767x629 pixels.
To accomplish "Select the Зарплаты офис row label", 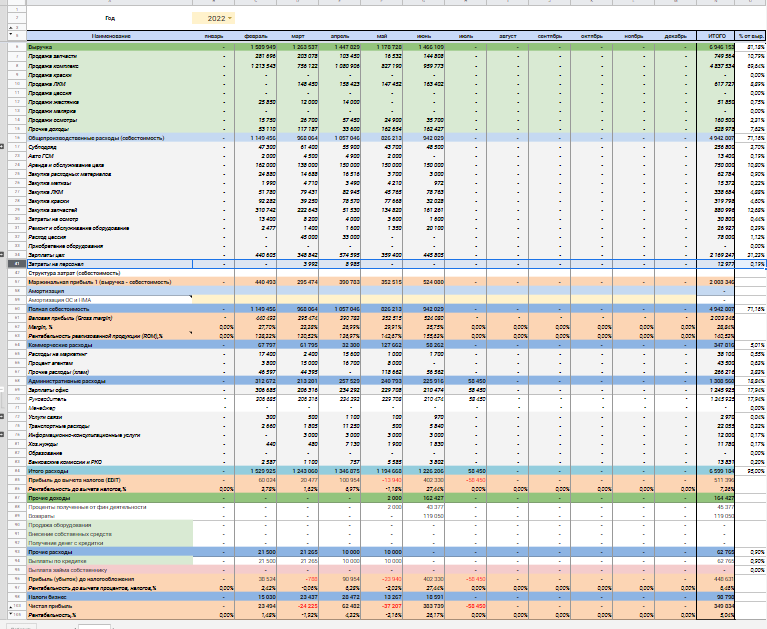I will (x=110, y=390).
